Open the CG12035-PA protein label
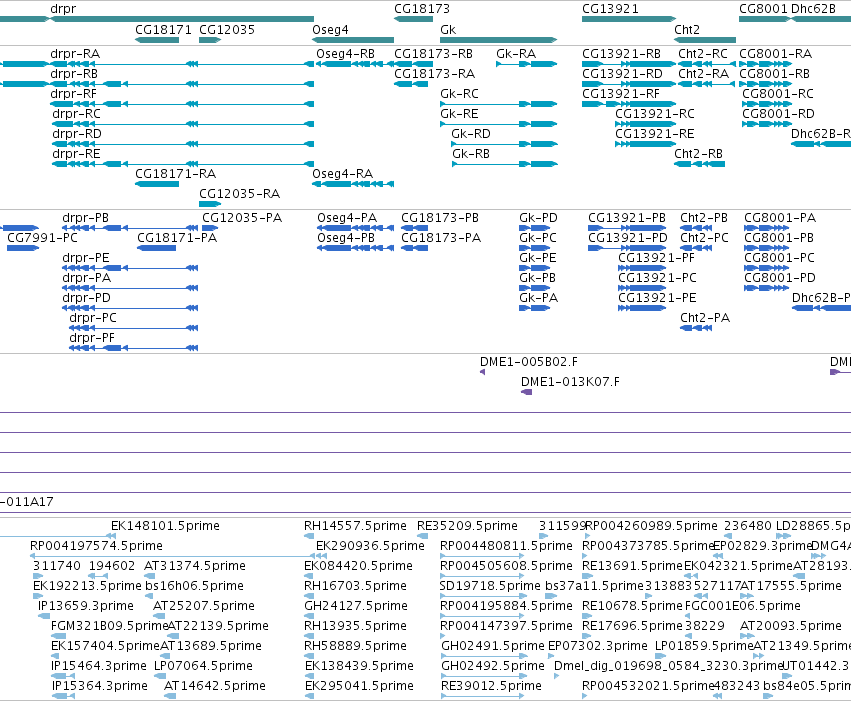The height and width of the screenshot is (701, 851). tap(242, 218)
